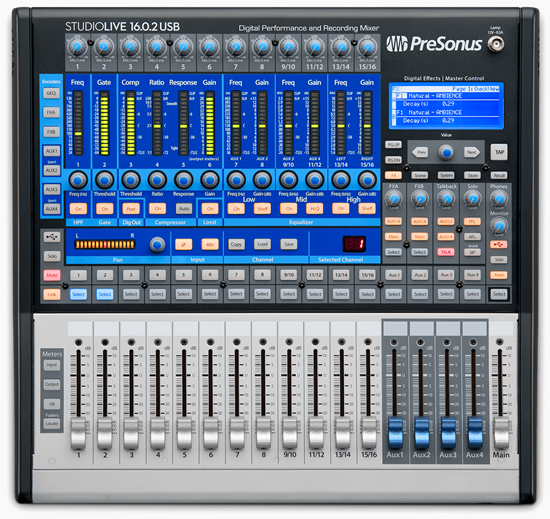Click the Main fader cap
The height and width of the screenshot is (519, 550).
pos(501,433)
